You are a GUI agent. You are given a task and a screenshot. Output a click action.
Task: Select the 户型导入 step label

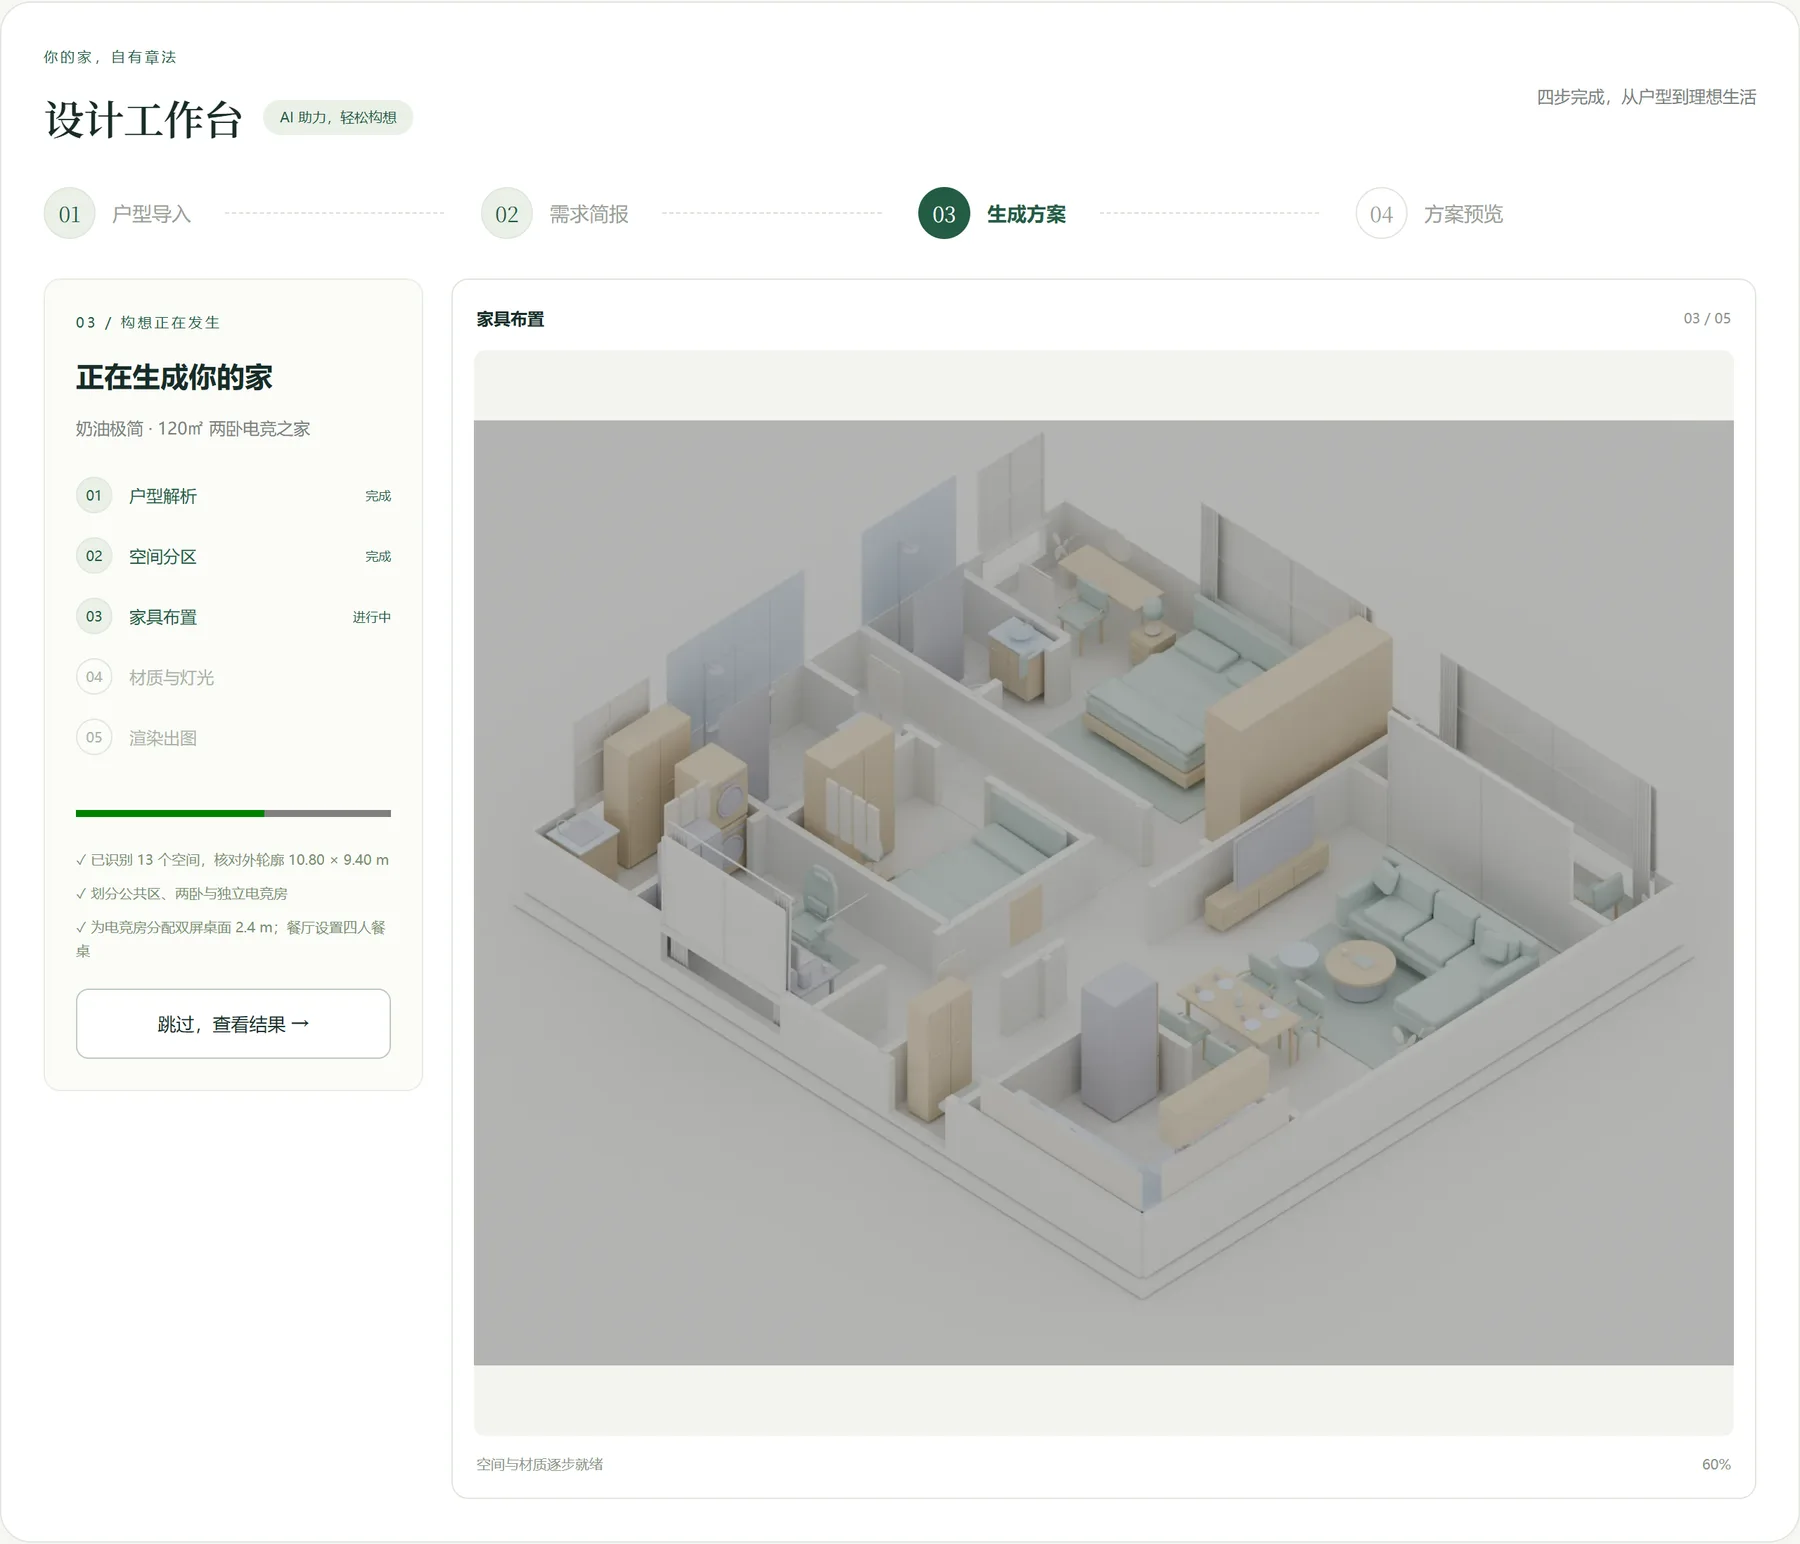151,214
